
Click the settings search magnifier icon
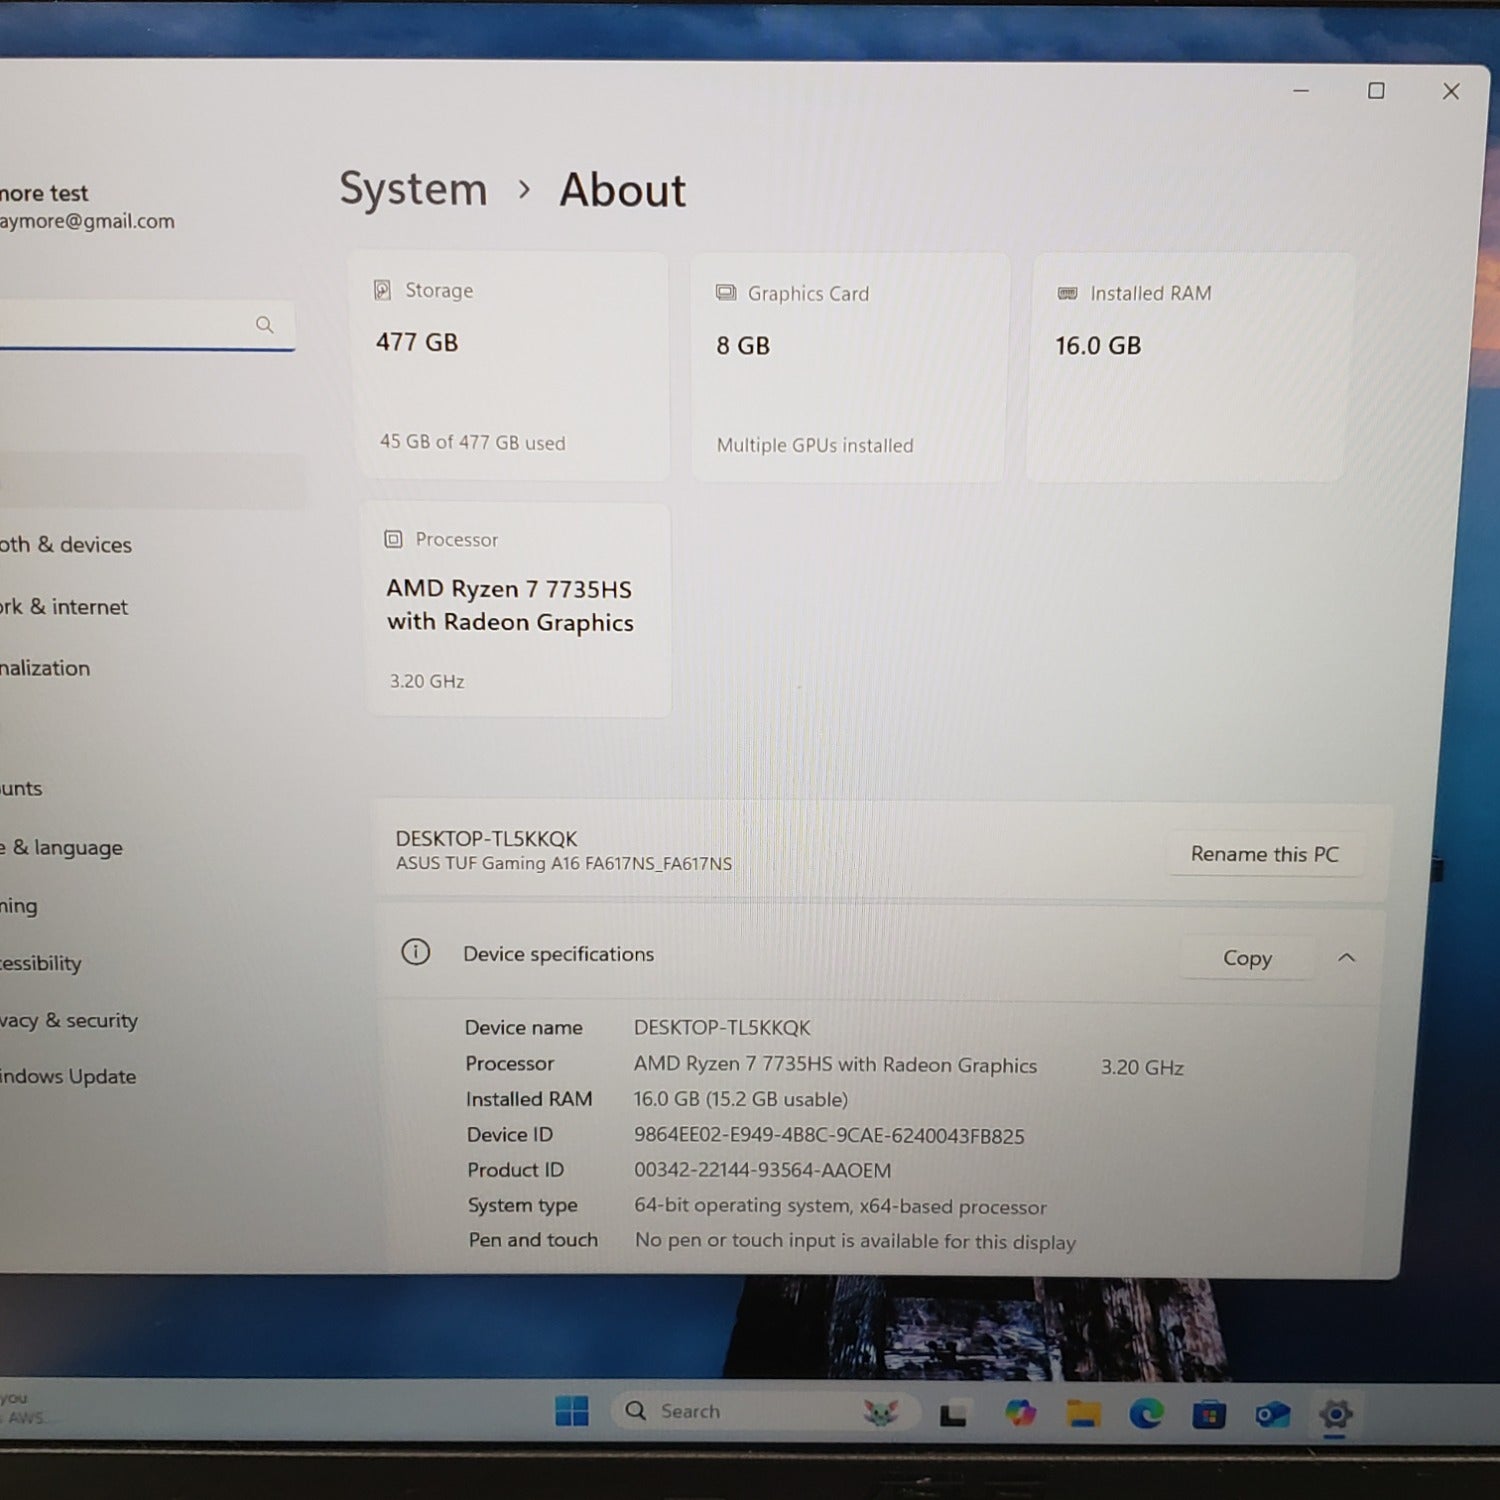coord(264,325)
